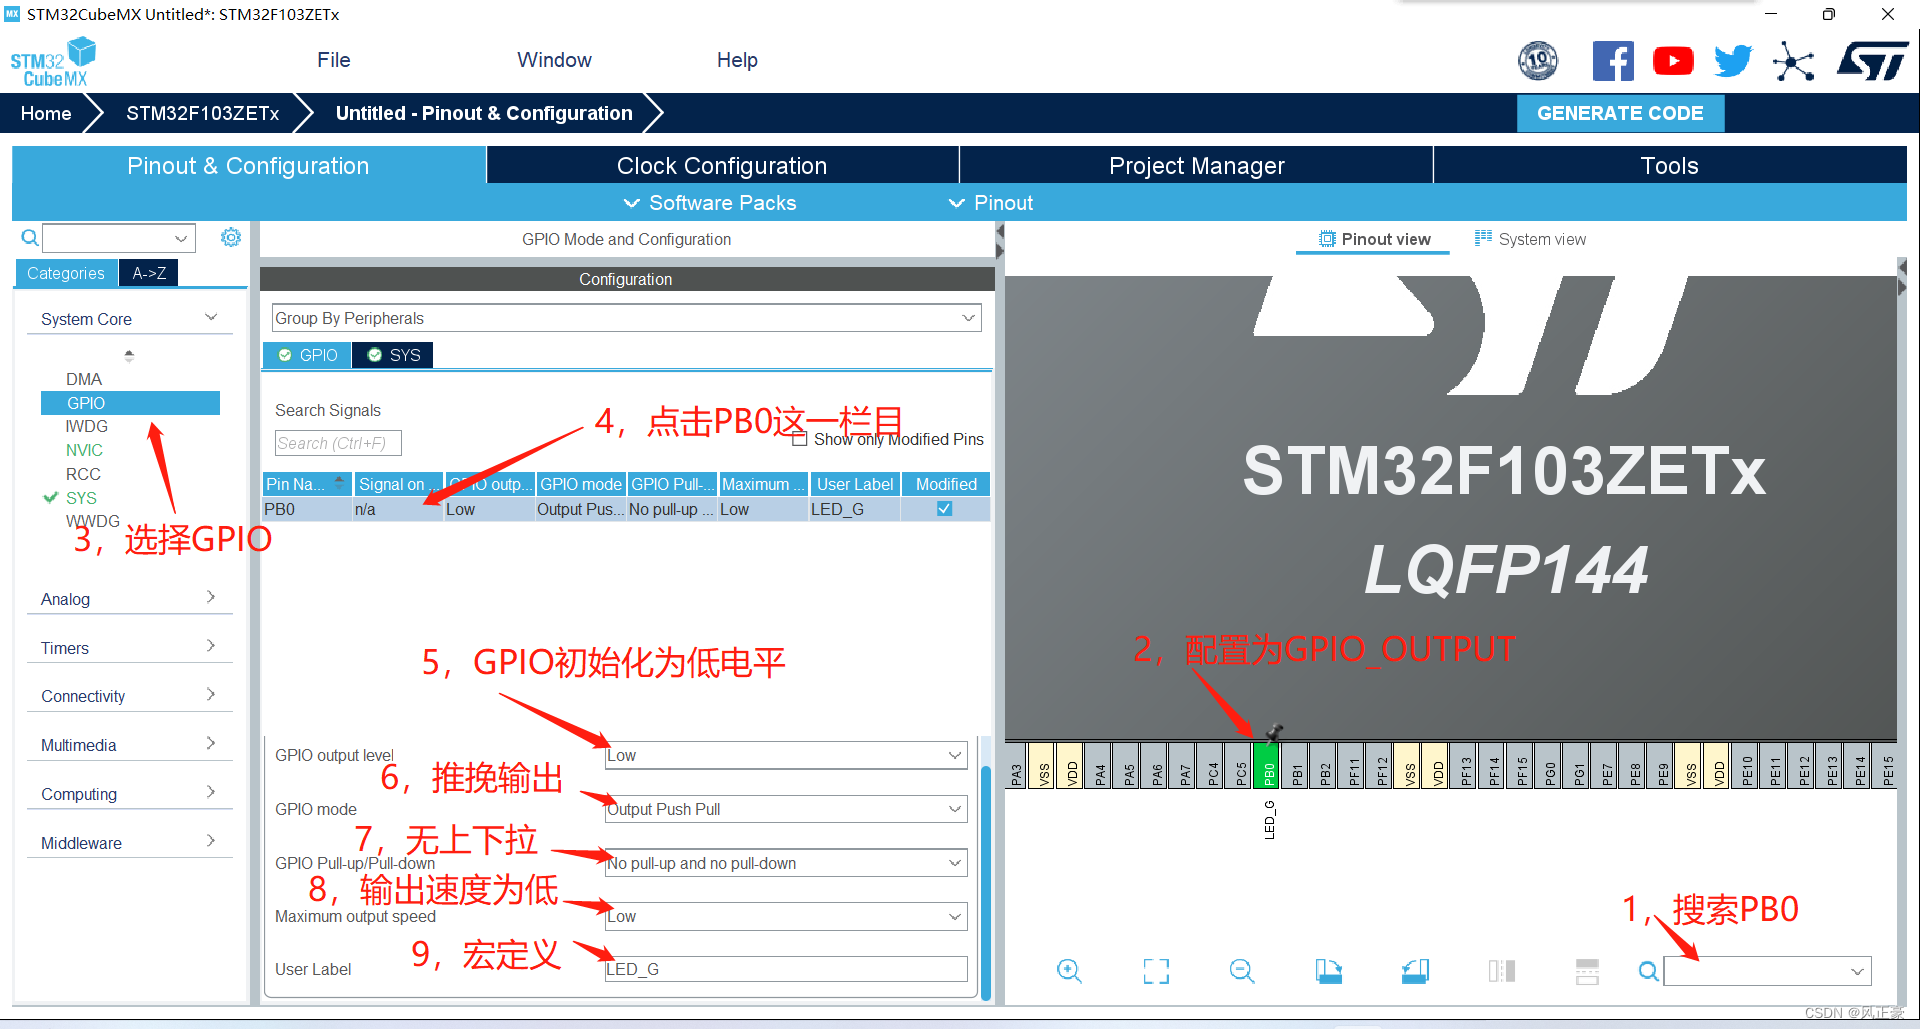
Task: Open the GPIO Pull-up/Pull-down dropdown
Action: click(x=786, y=863)
